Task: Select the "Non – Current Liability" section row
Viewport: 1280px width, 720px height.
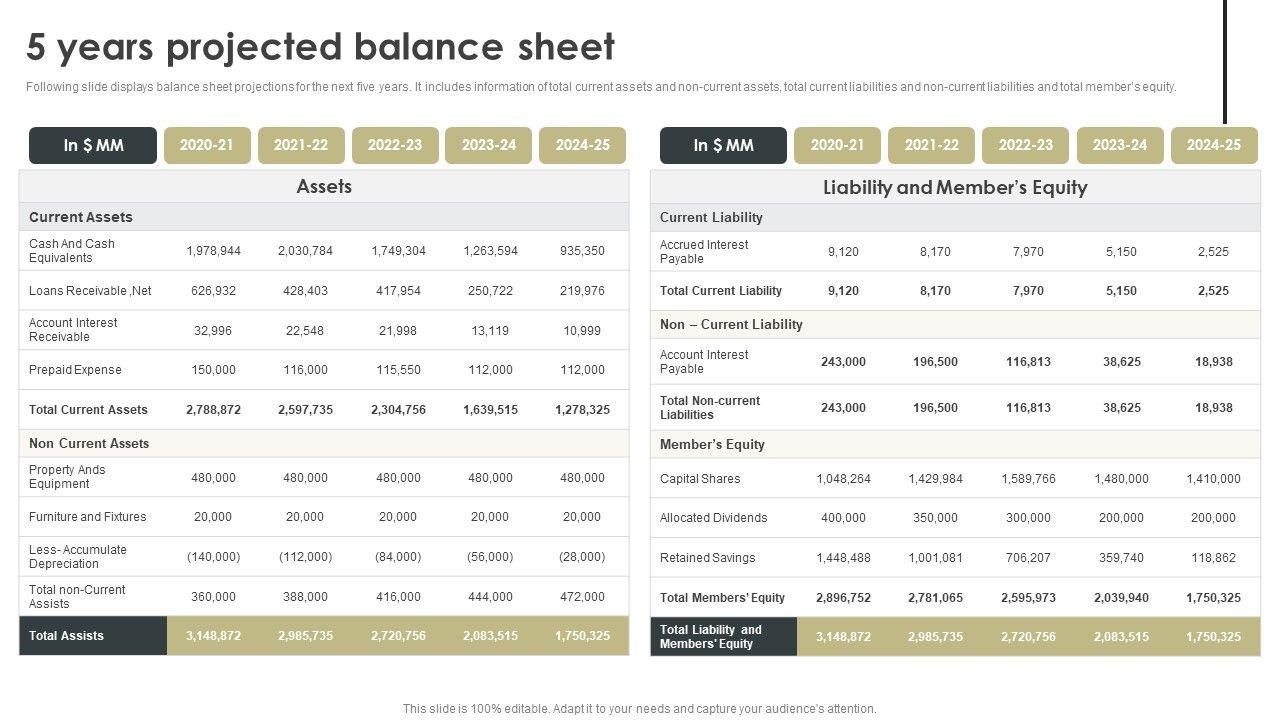Action: click(x=731, y=324)
